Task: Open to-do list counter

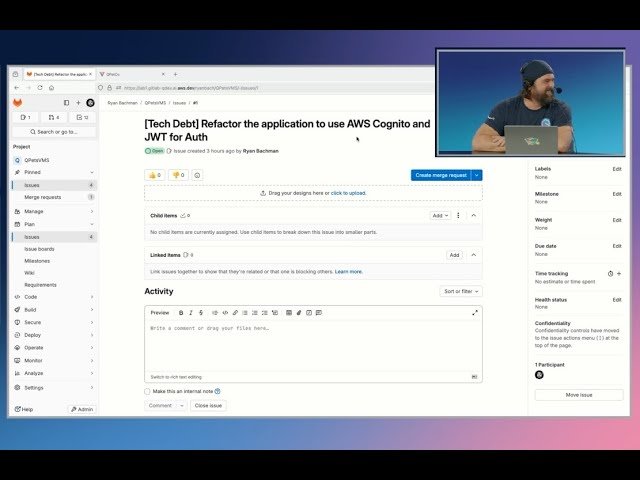Action: [83, 118]
